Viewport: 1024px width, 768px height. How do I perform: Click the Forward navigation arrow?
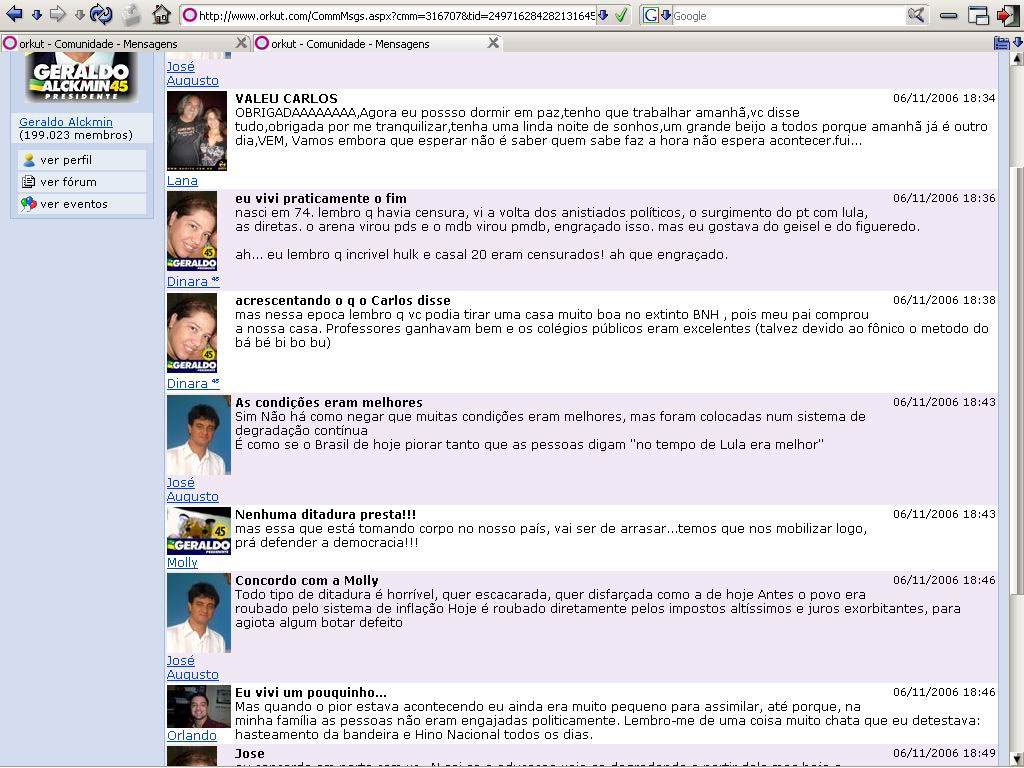point(58,14)
